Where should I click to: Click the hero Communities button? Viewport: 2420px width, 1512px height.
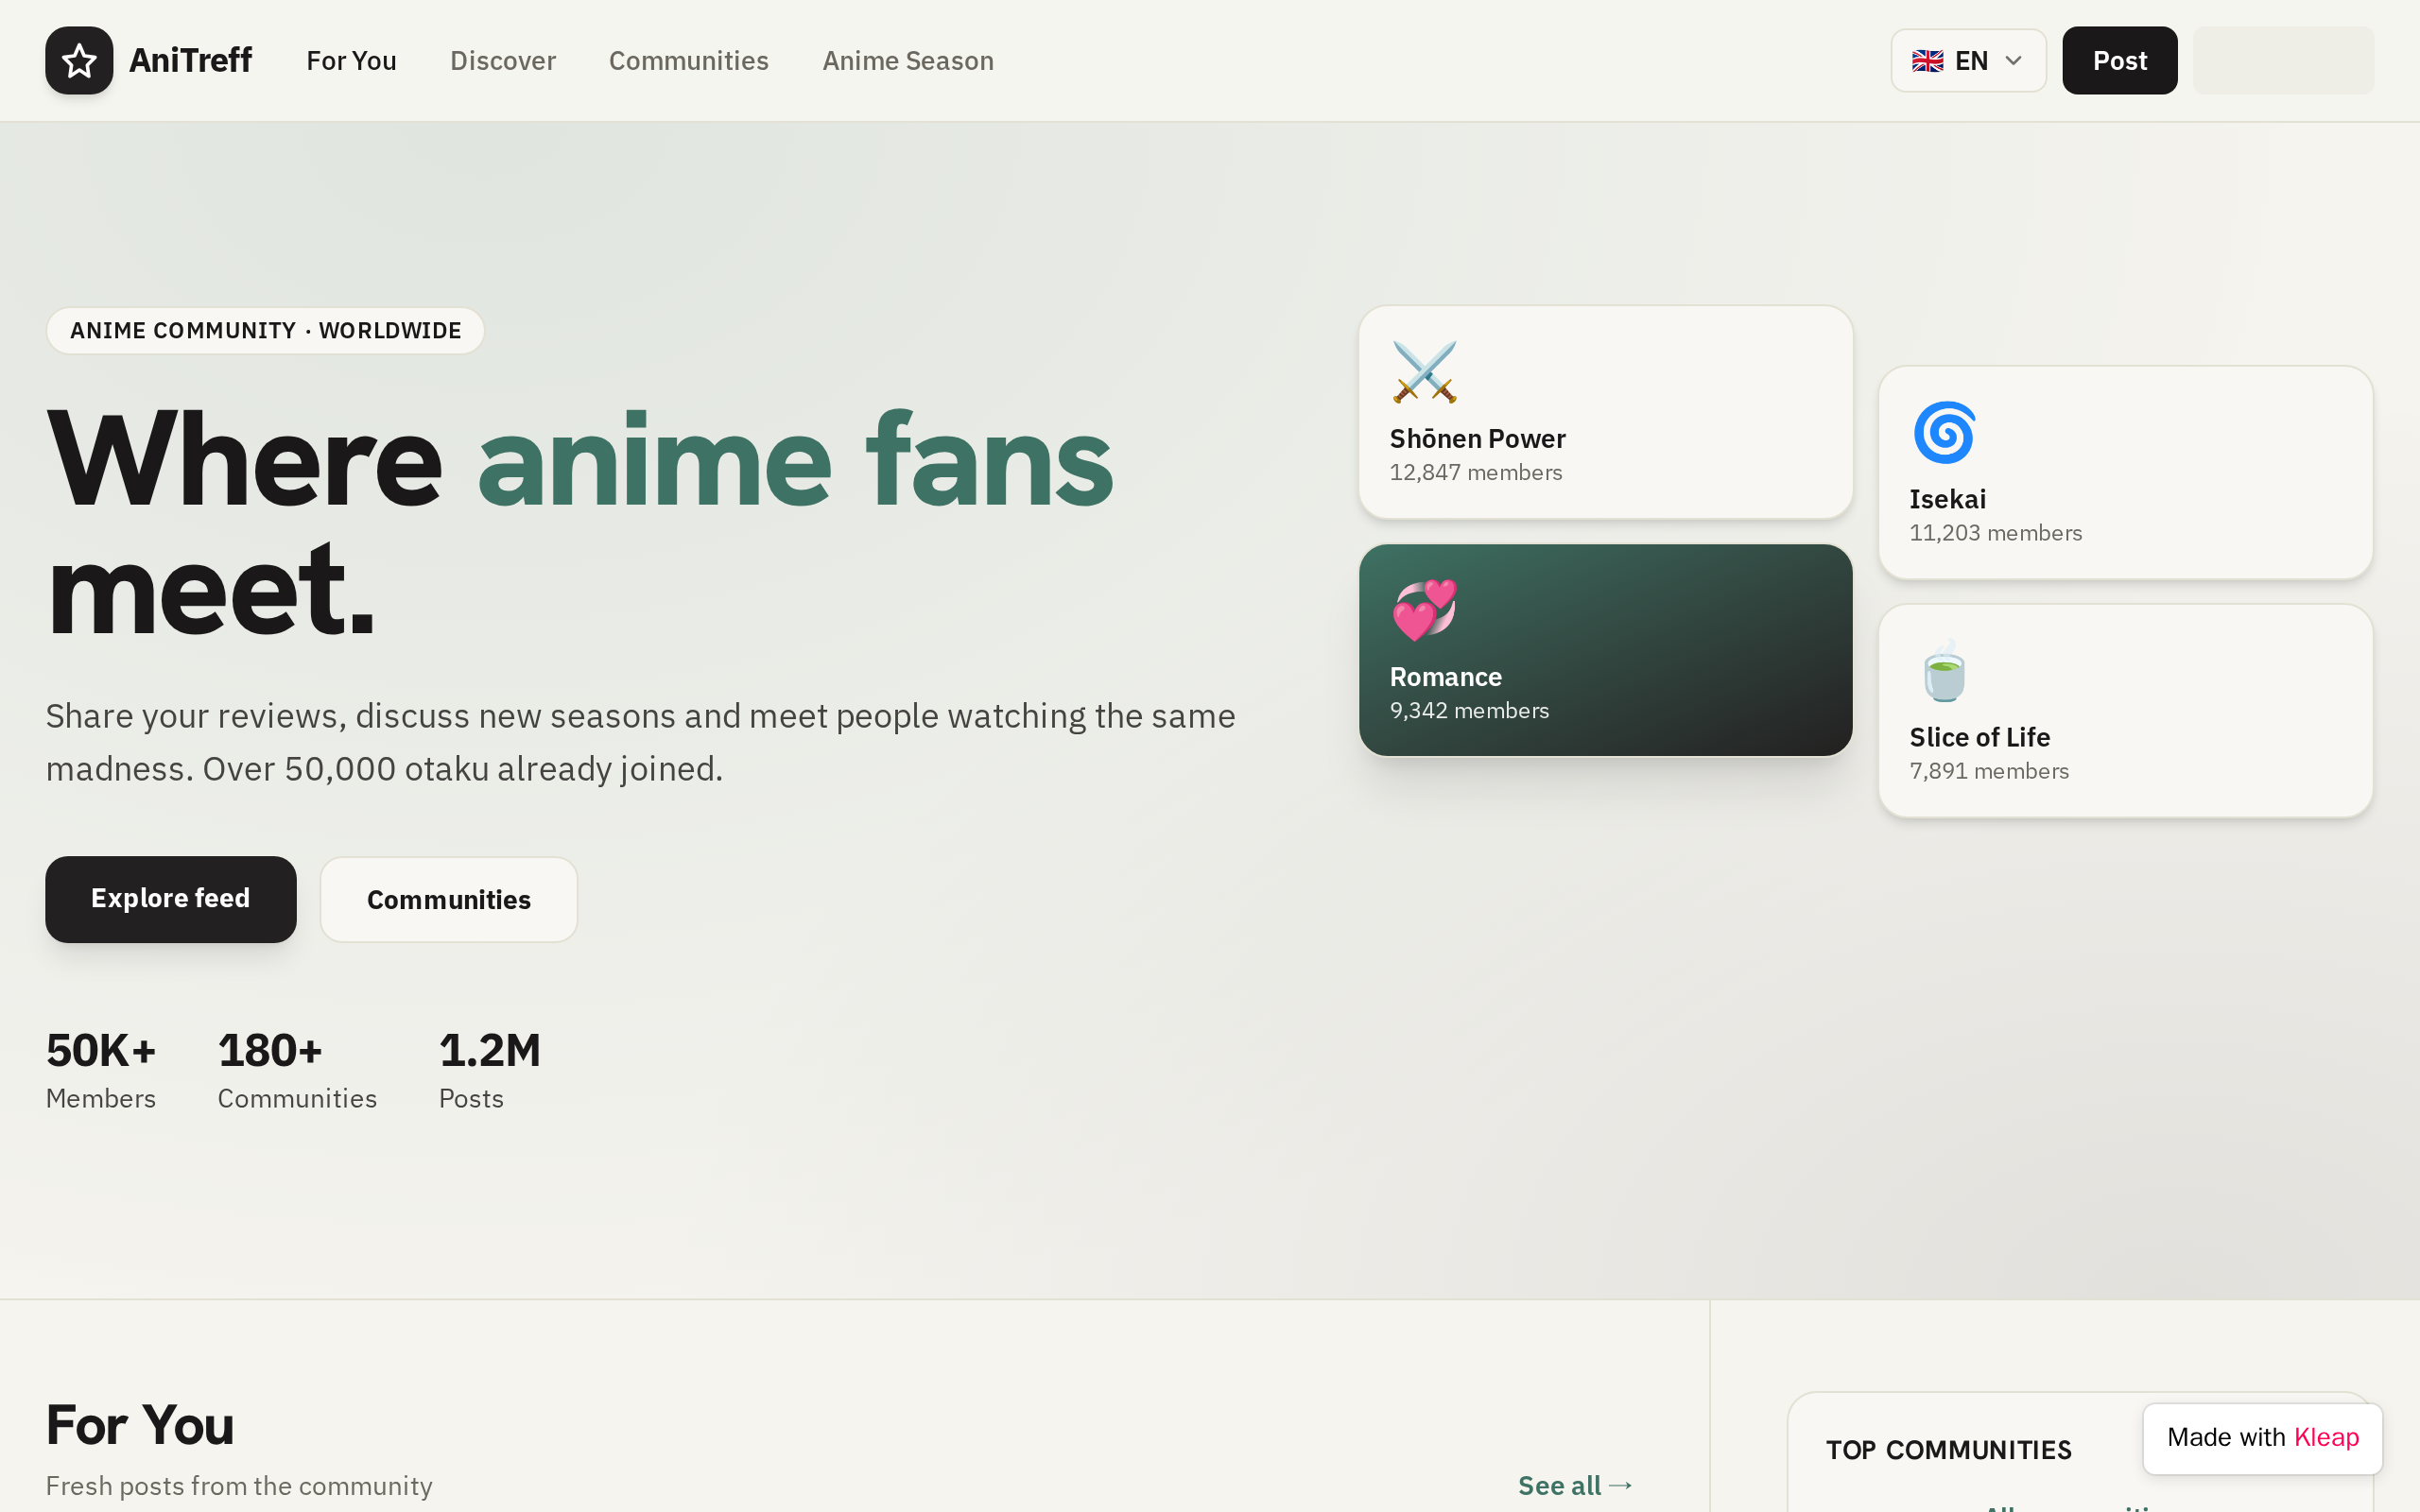(449, 900)
